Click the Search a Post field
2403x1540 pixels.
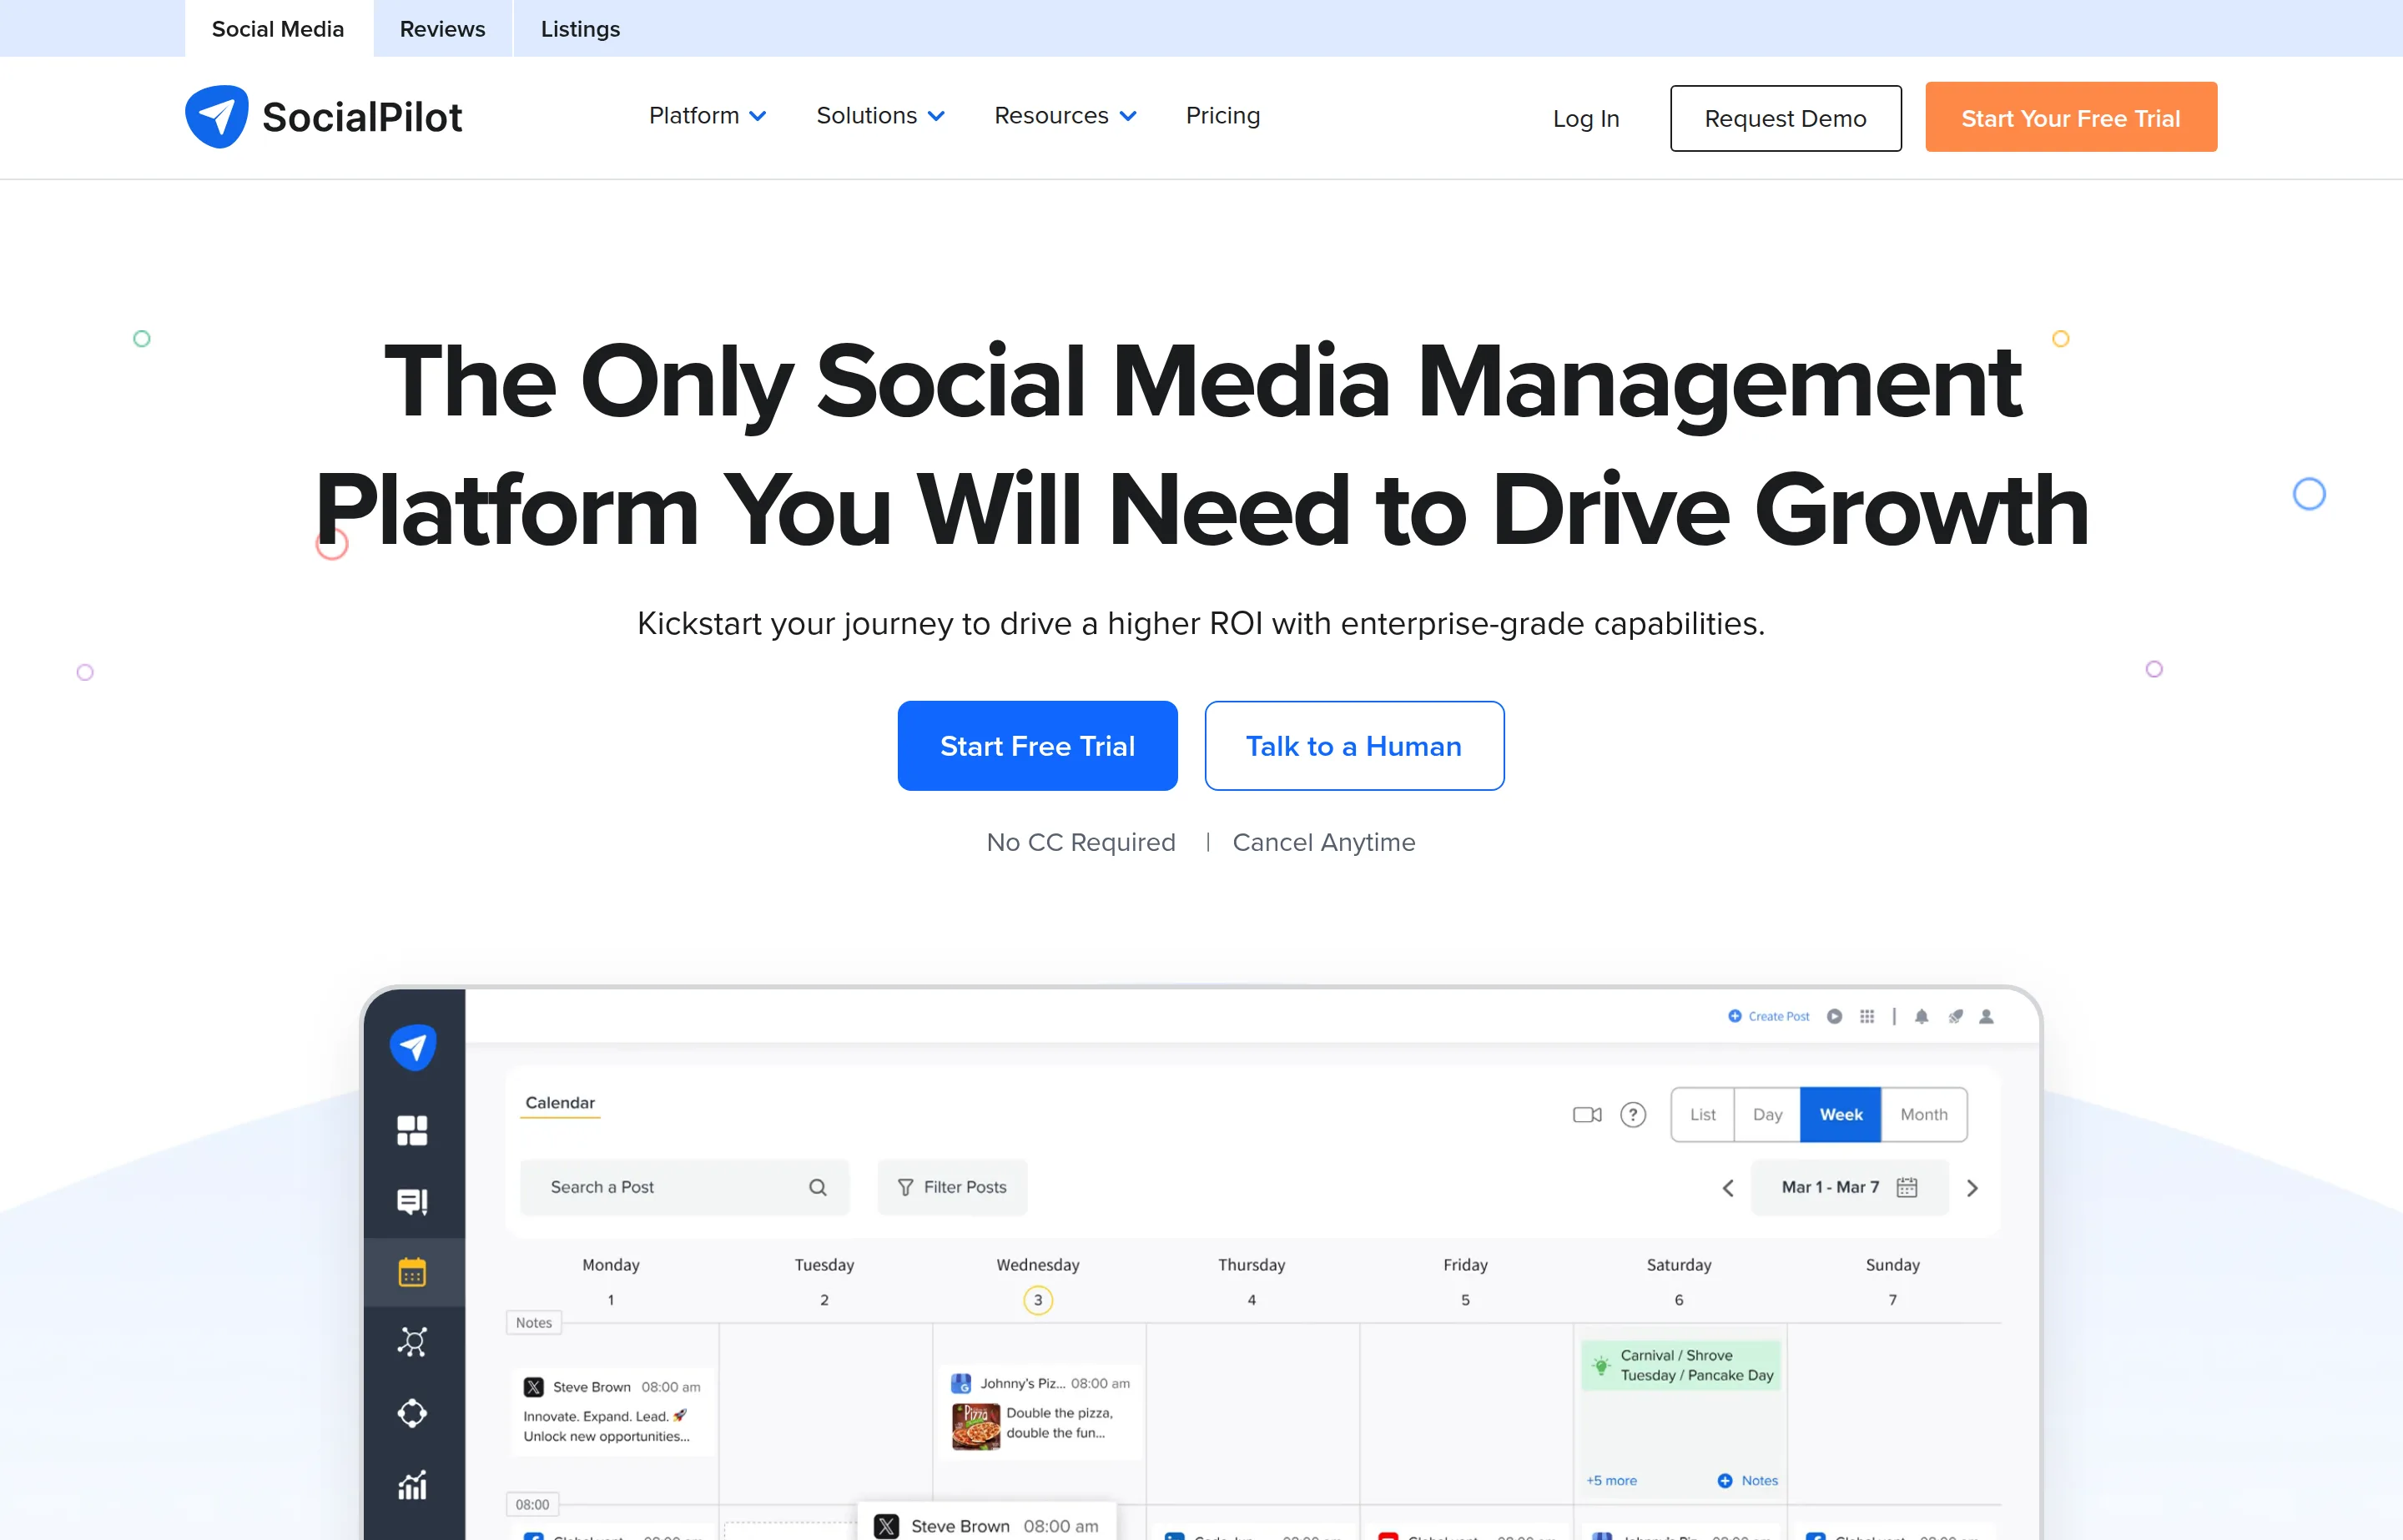tap(685, 1187)
